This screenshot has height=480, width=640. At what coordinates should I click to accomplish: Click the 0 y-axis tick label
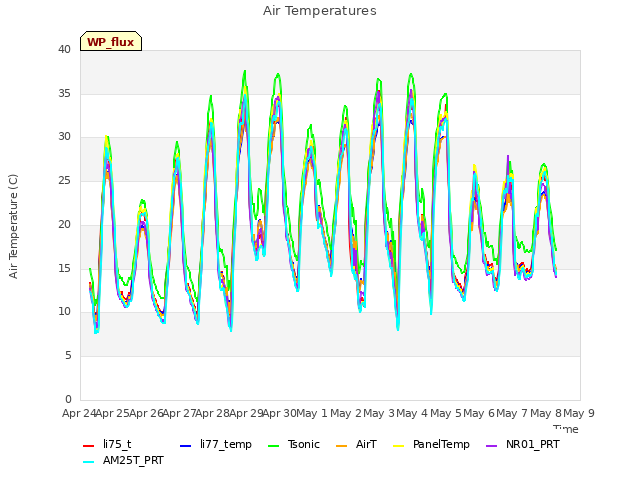pyautogui.click(x=68, y=399)
